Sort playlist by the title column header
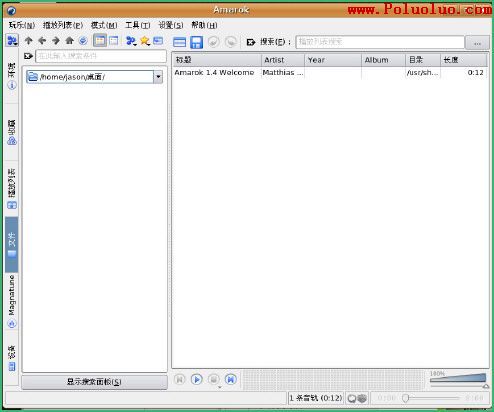The width and height of the screenshot is (494, 412). 217,60
